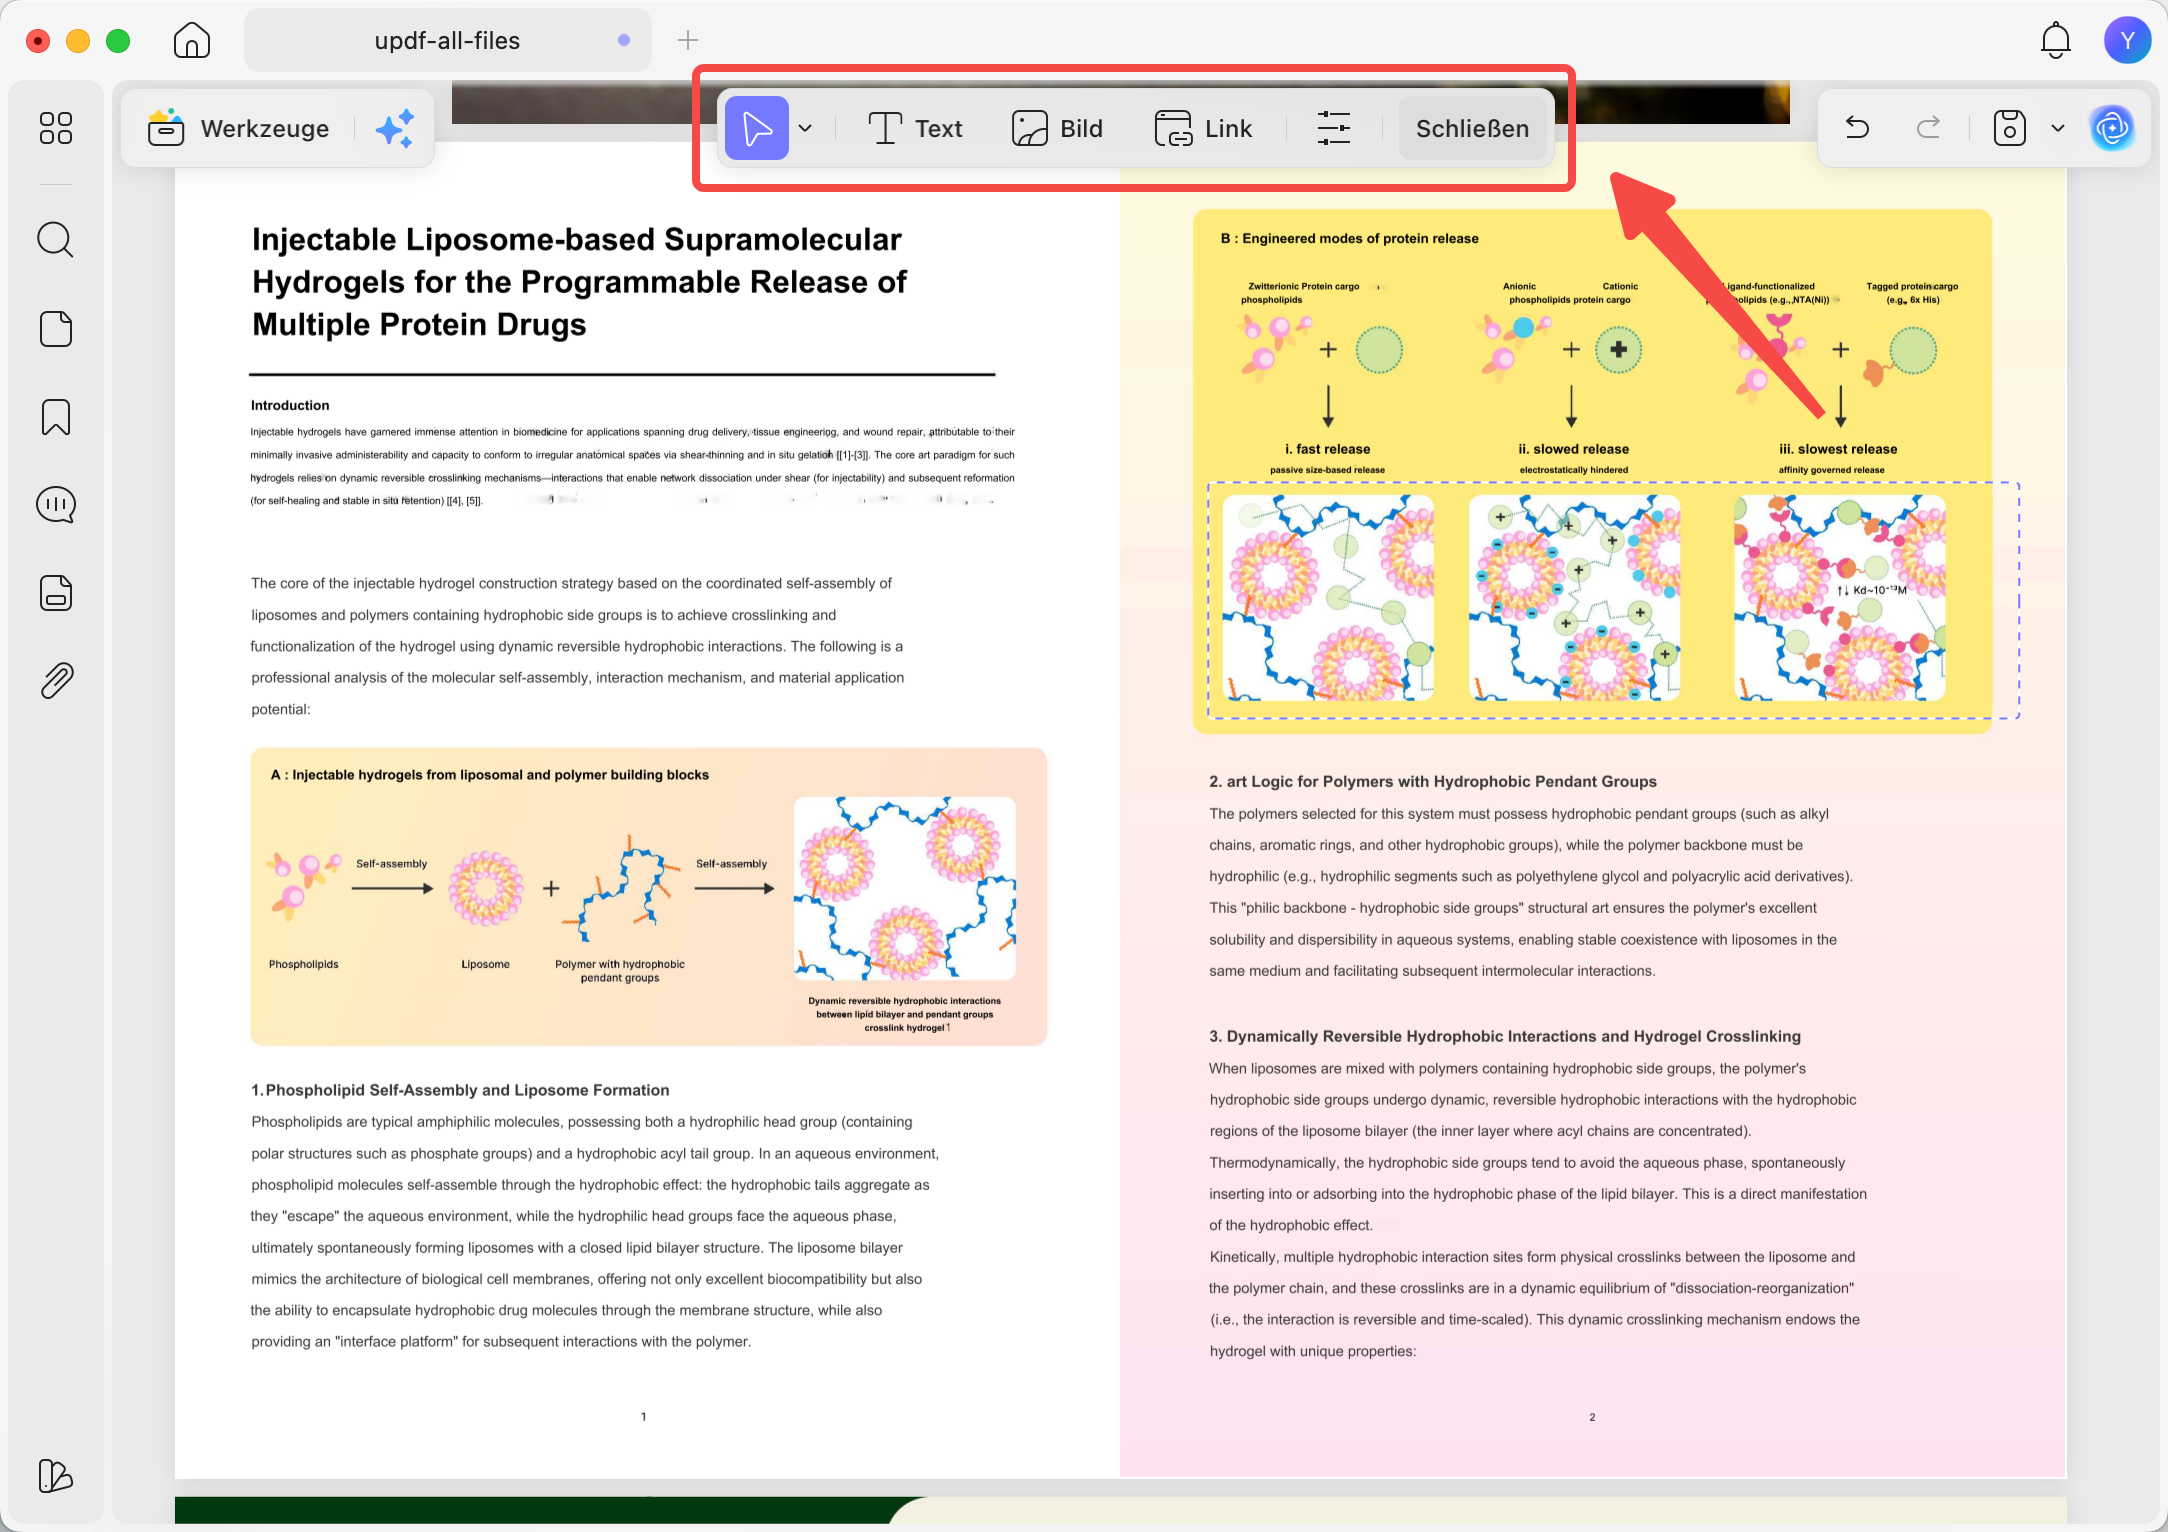Image resolution: width=2168 pixels, height=1532 pixels.
Task: Select the document title heading text
Action: point(579,282)
